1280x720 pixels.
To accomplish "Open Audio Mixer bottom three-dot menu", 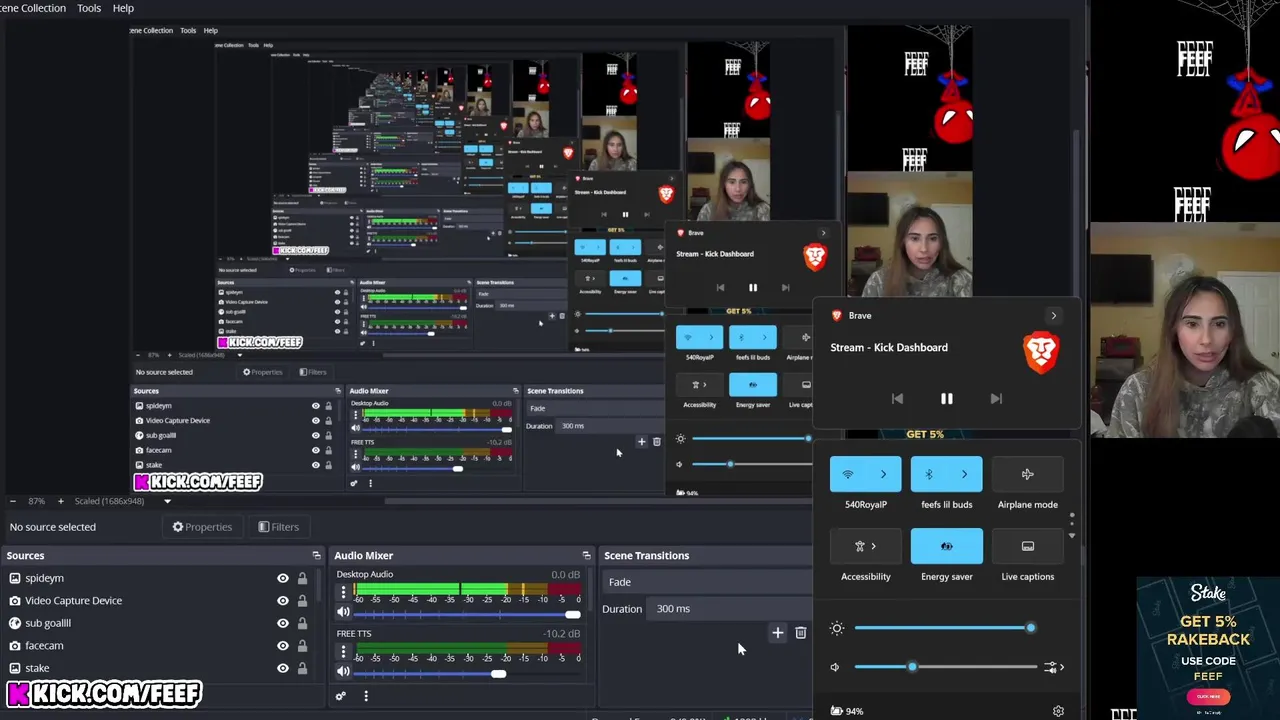I will point(366,696).
